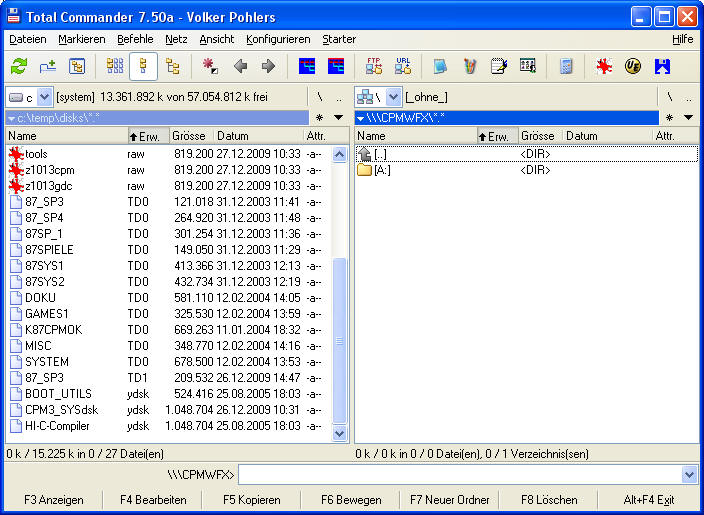Screen dimensions: 704x515
Task: Click the left panel scroll up arrow
Action: point(339,154)
